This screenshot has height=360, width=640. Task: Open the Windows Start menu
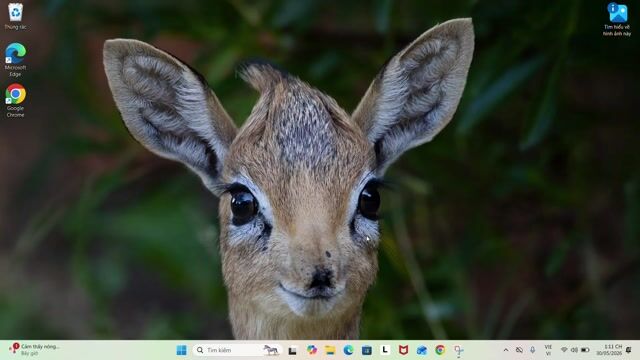coord(181,350)
